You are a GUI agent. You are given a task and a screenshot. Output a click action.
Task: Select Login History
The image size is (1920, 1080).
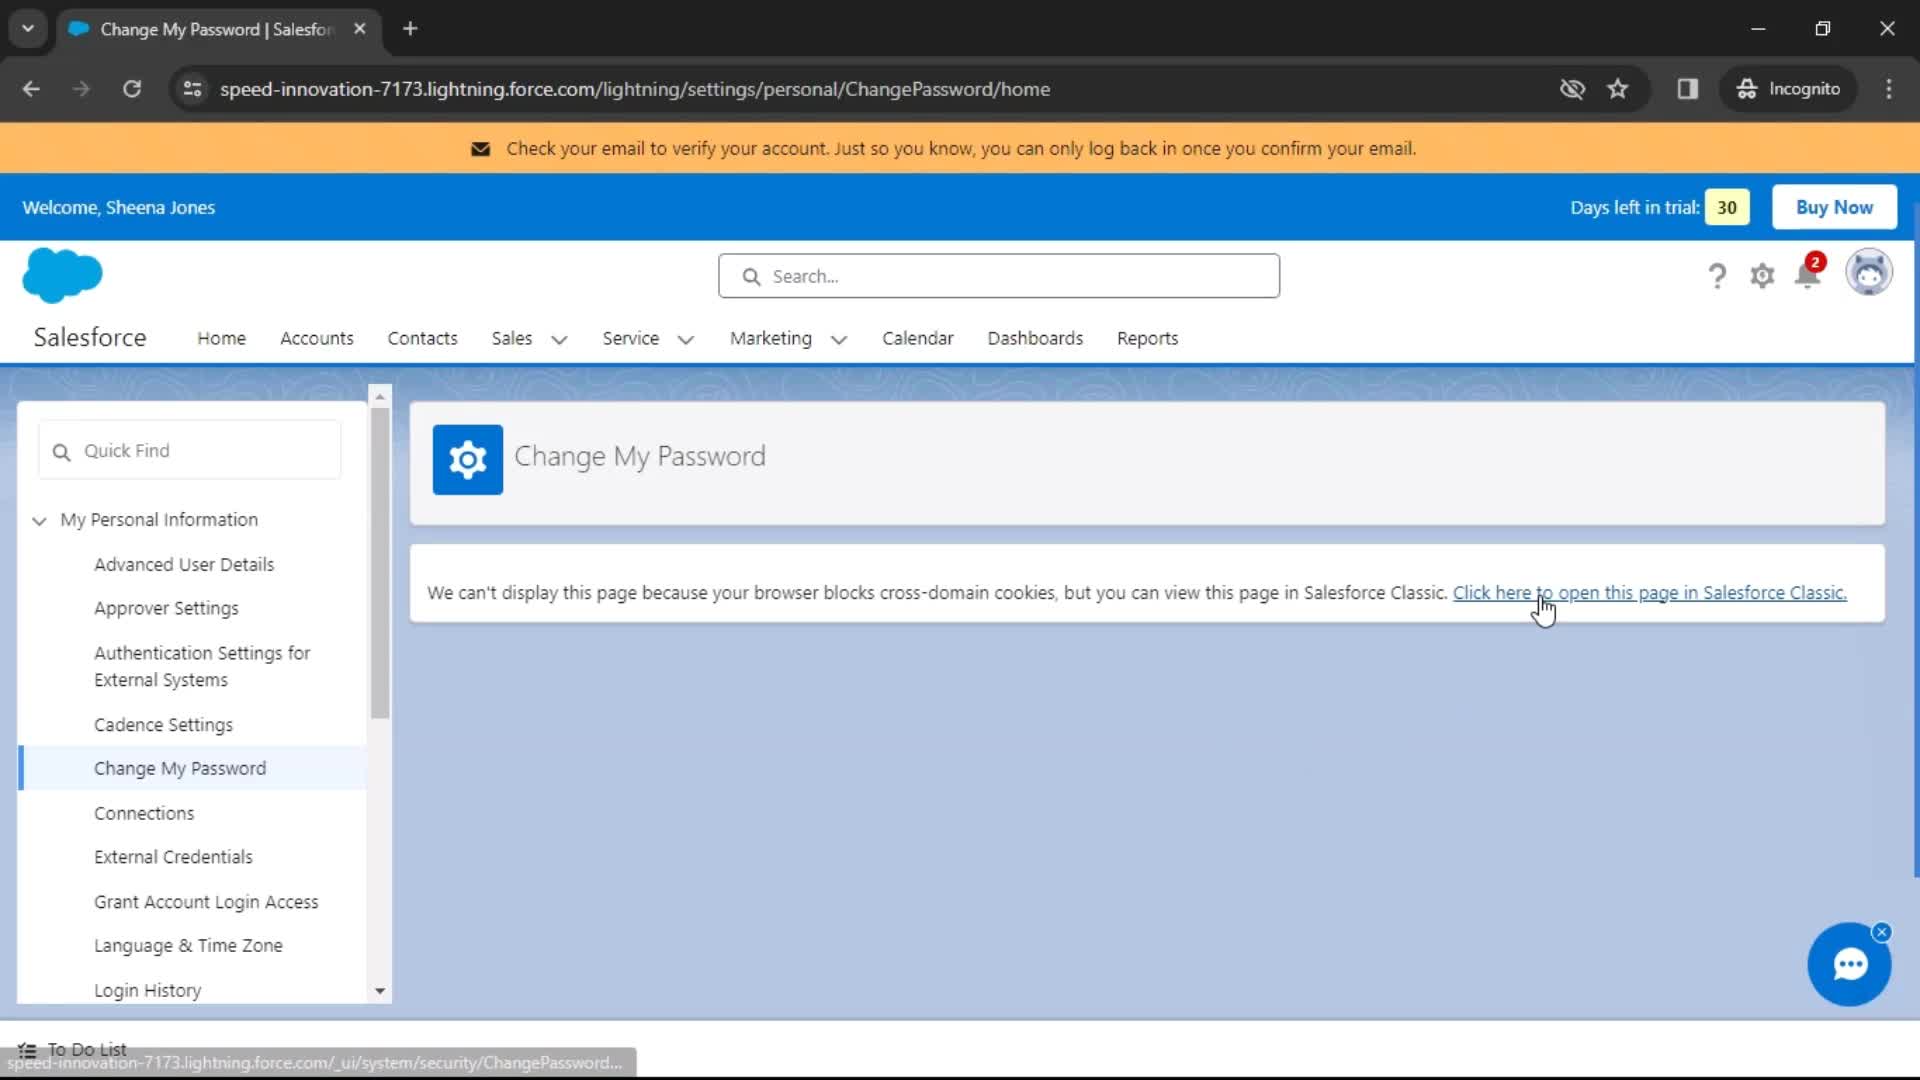coord(147,990)
